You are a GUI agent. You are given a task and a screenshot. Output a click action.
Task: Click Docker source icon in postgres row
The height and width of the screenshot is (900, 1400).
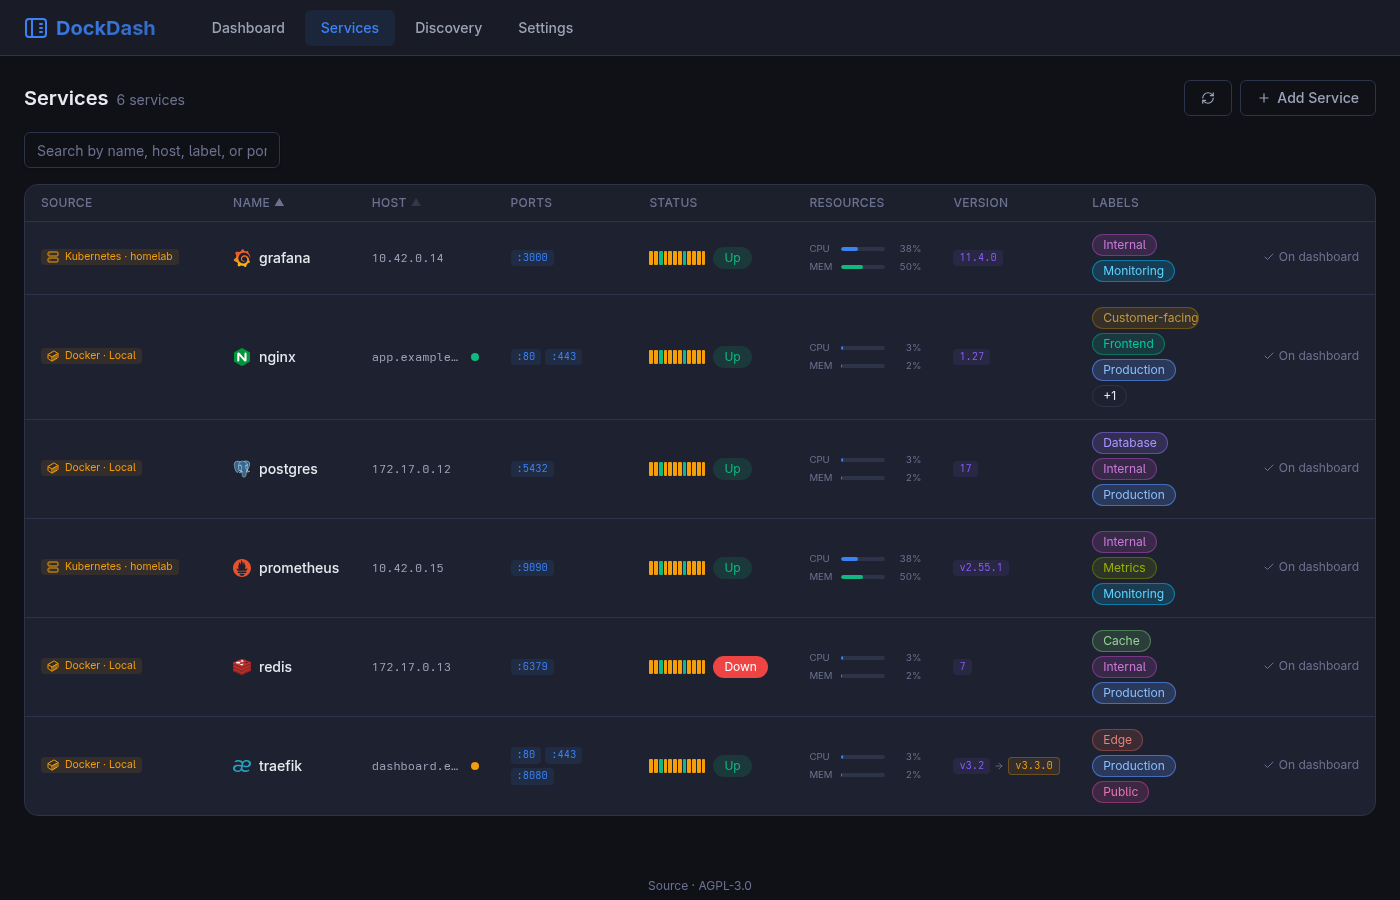click(53, 468)
